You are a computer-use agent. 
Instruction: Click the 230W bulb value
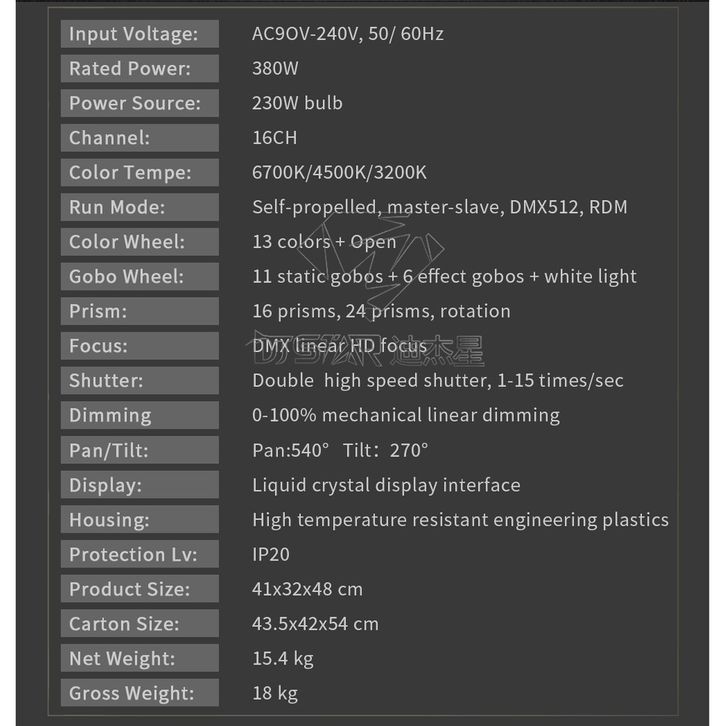click(x=297, y=103)
